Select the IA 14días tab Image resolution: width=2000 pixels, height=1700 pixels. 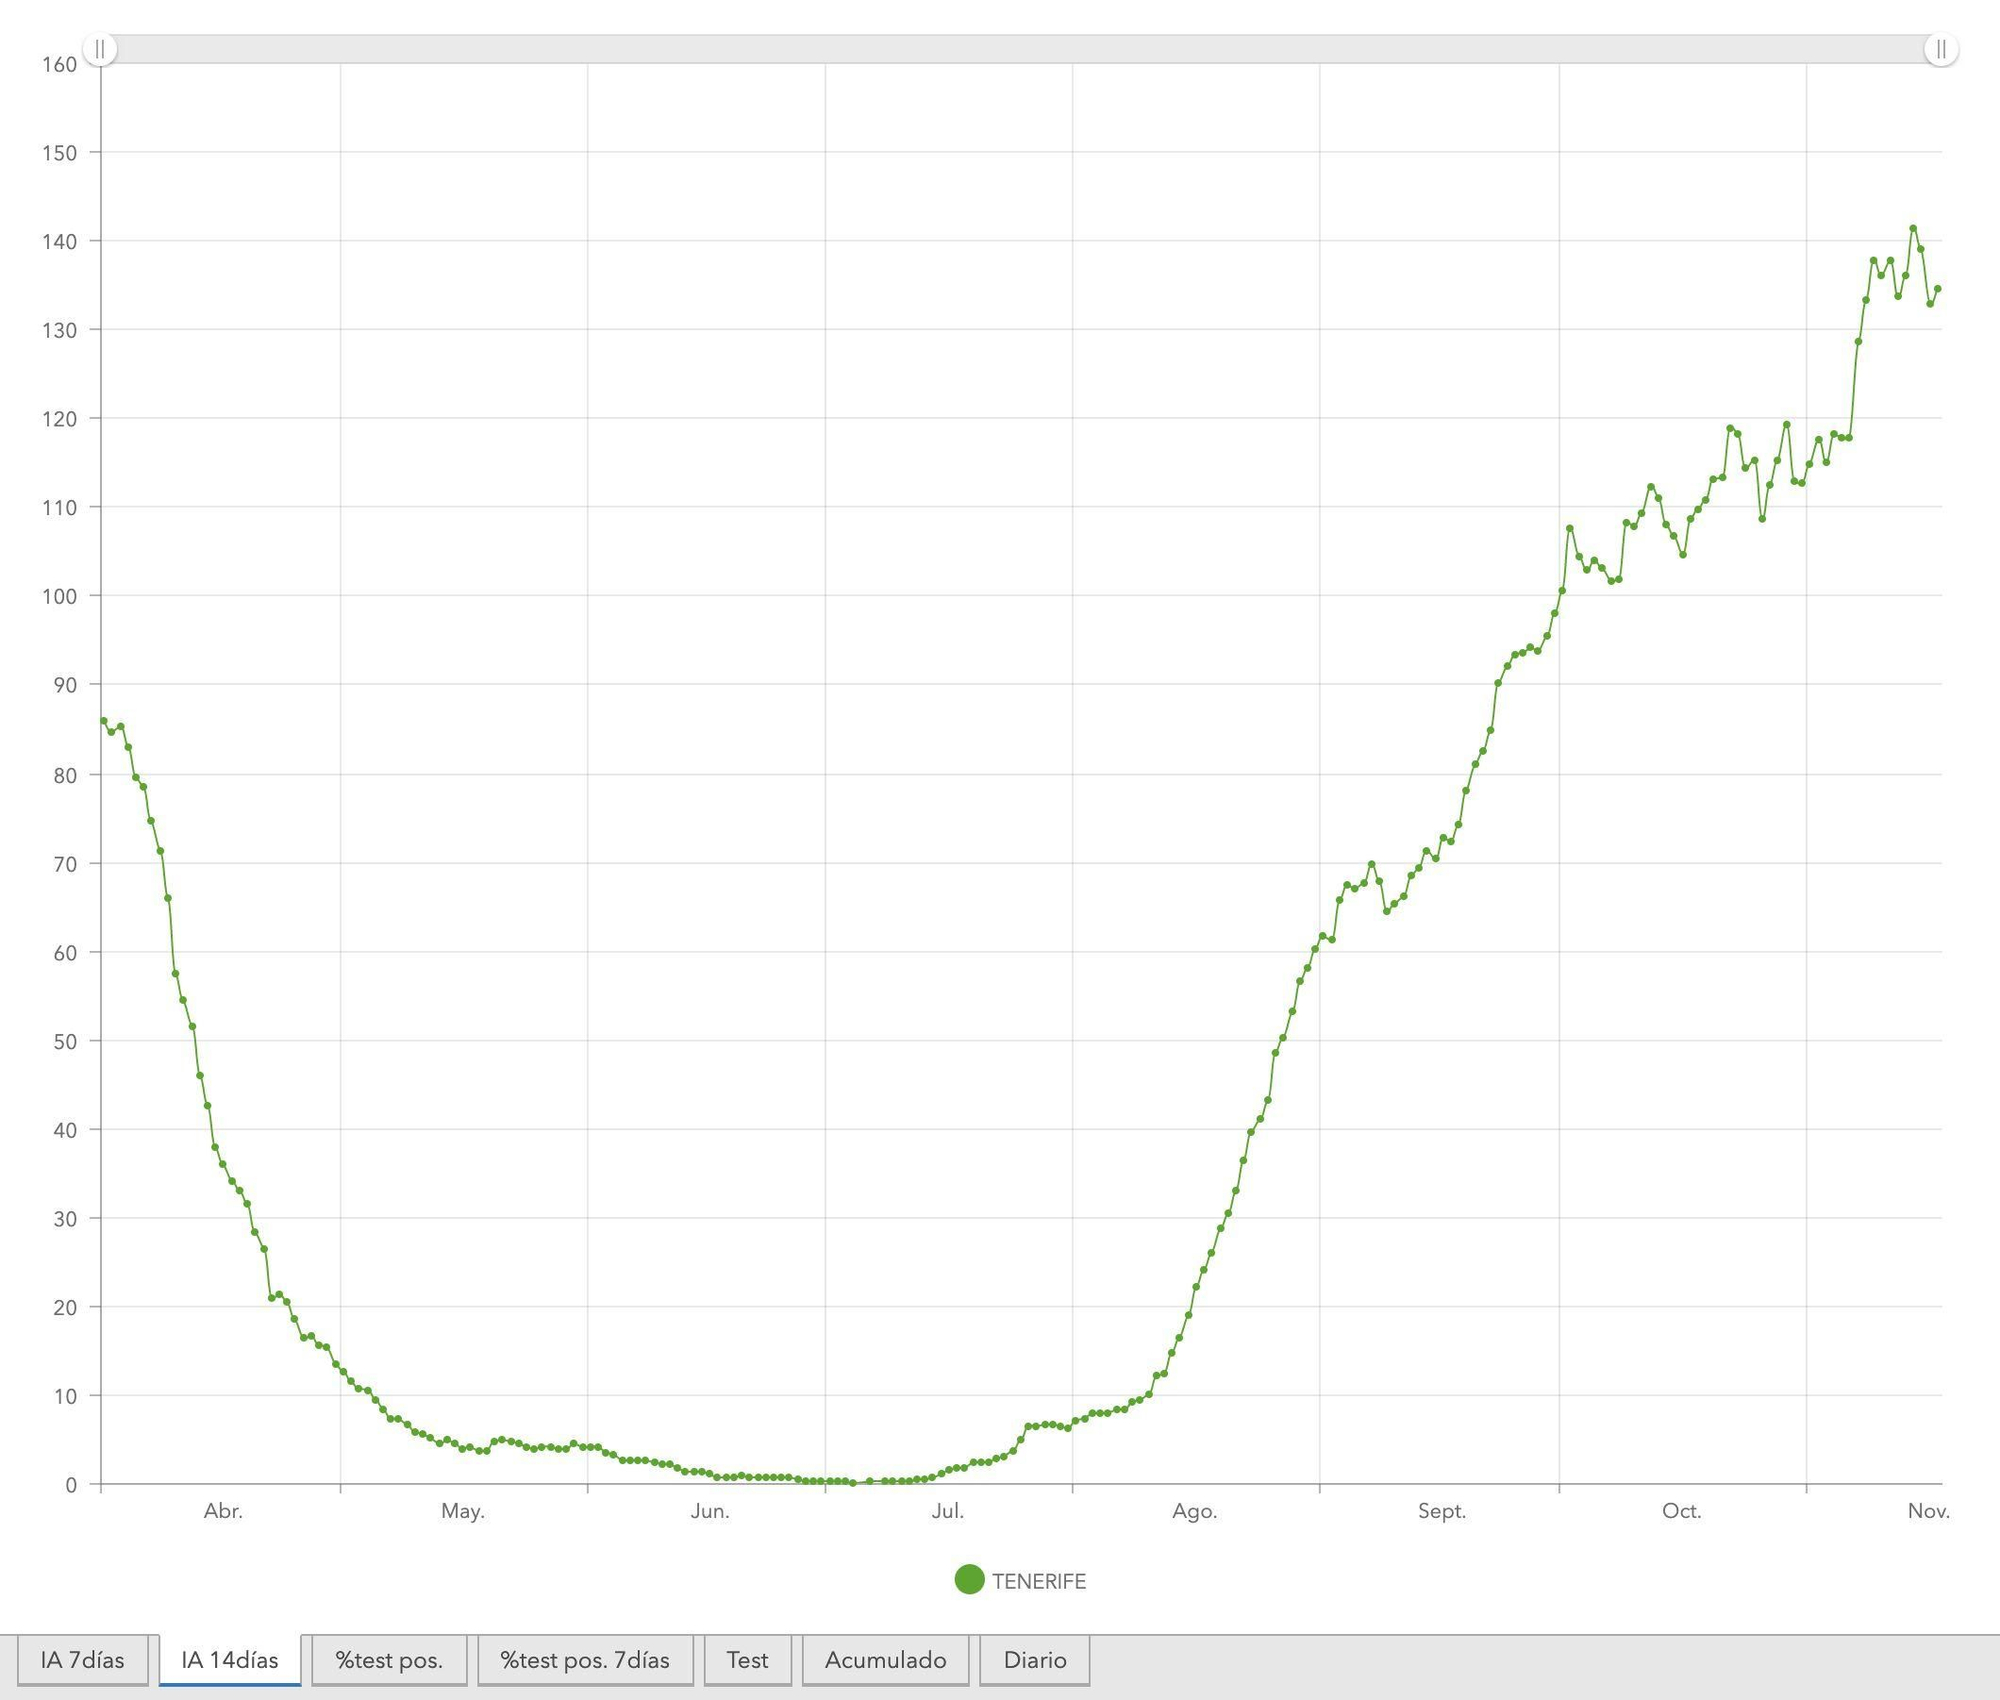230,1660
